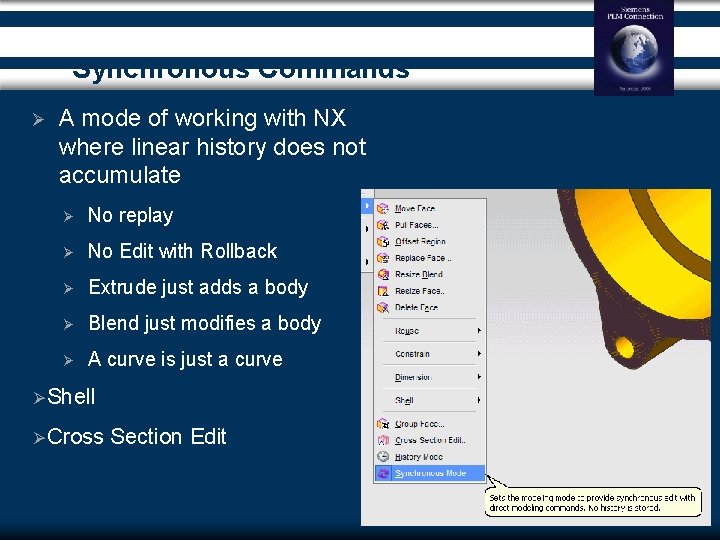Activate Synchronous Mode menu item
720x540 pixels.
430,473
